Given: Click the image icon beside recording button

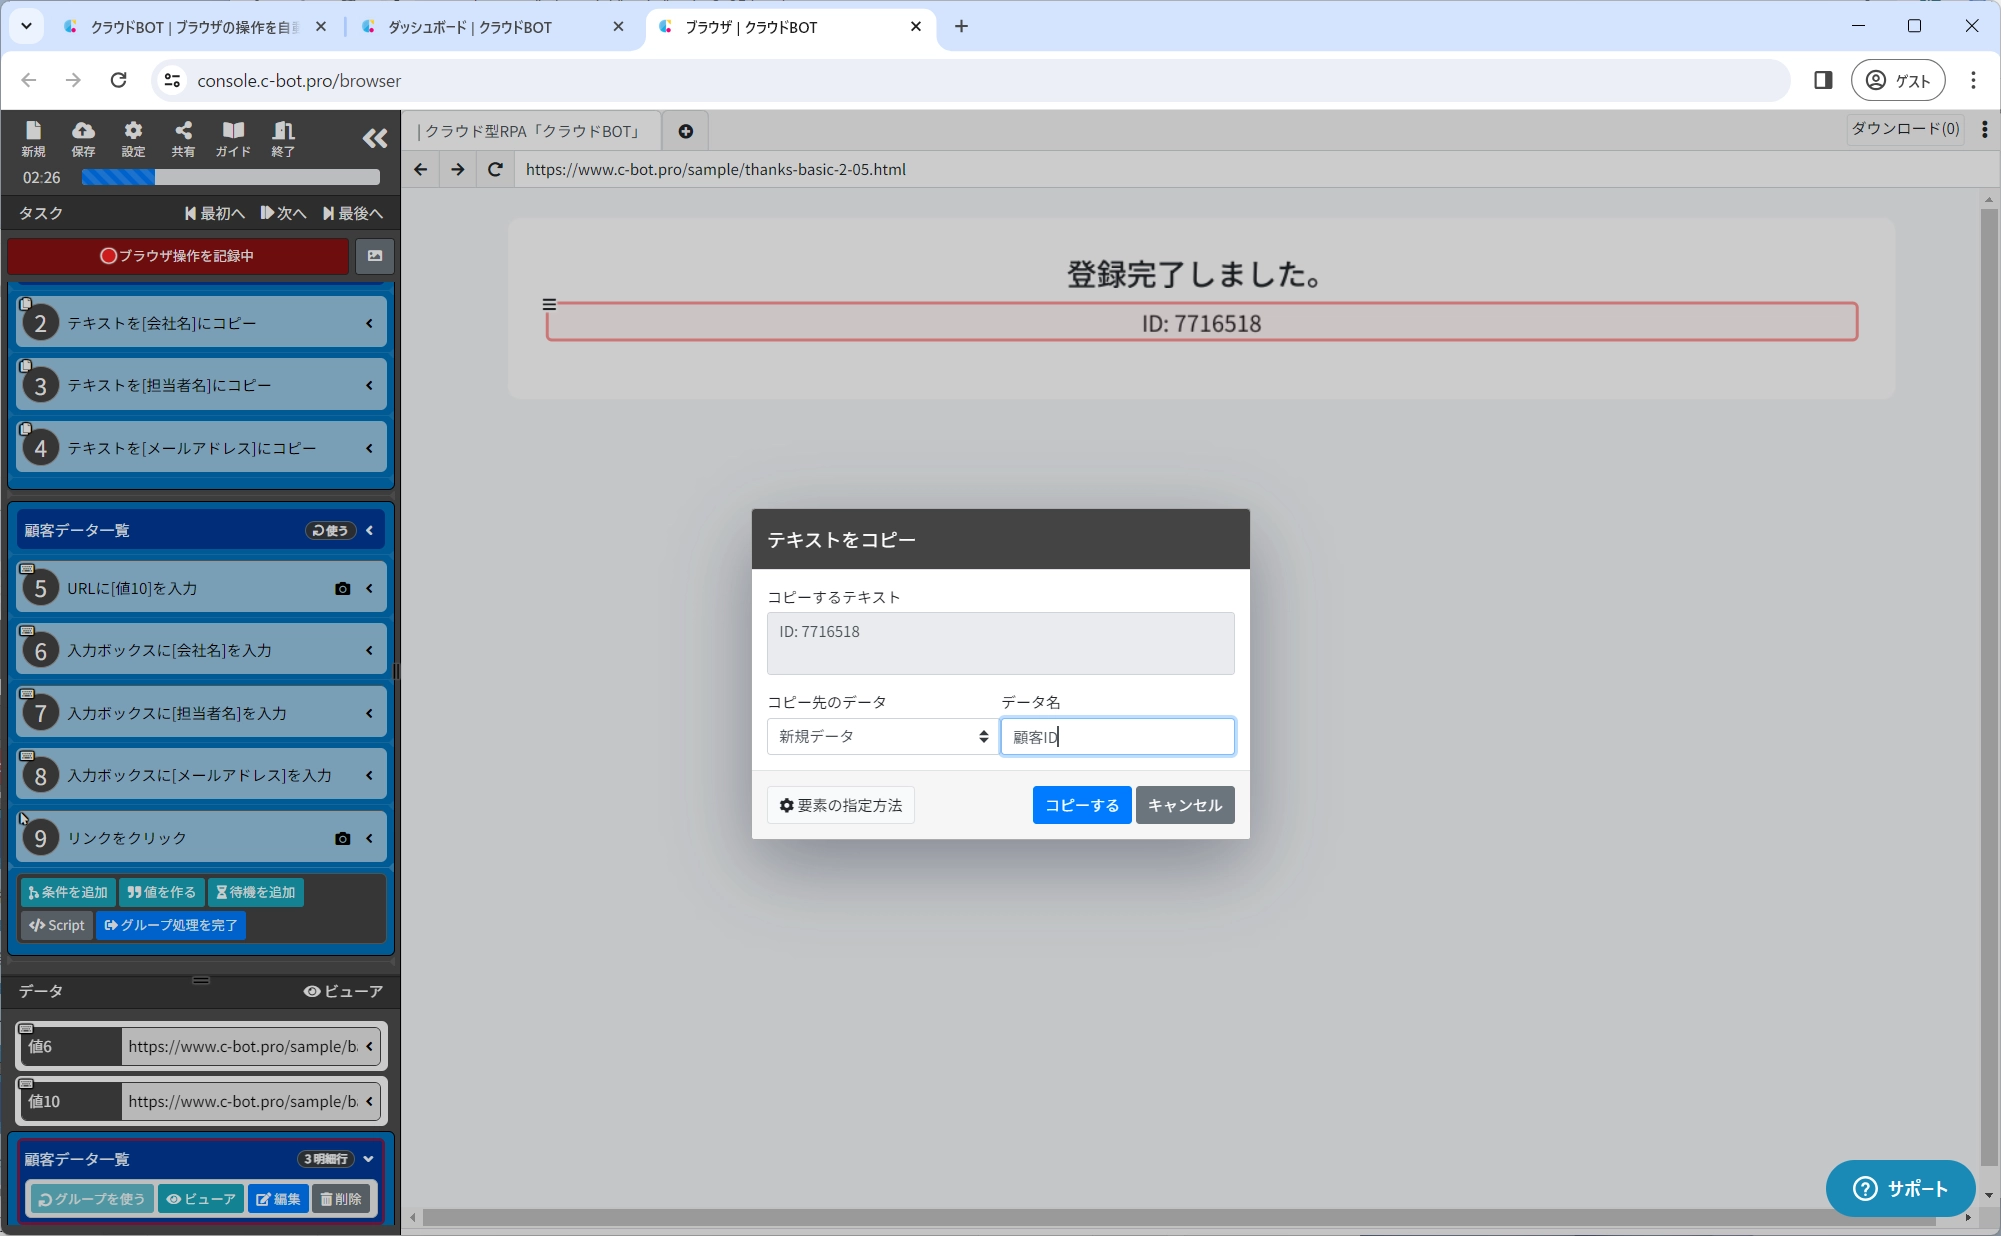Looking at the screenshot, I should coord(375,256).
